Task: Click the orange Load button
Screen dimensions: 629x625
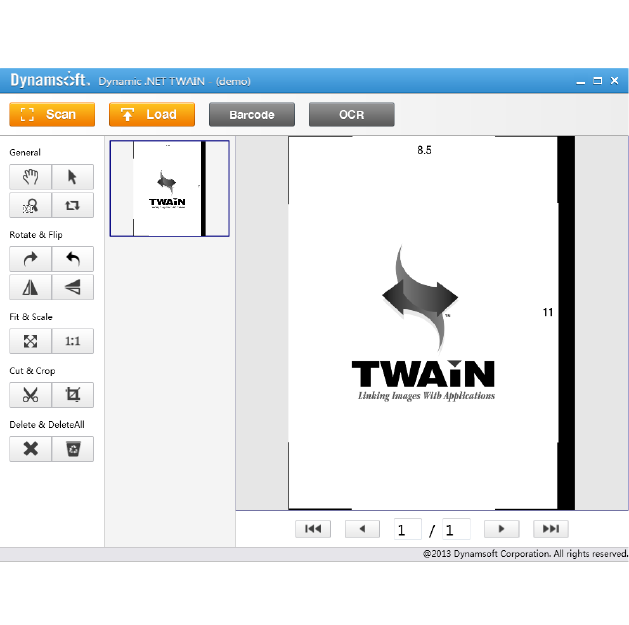Action: point(152,114)
